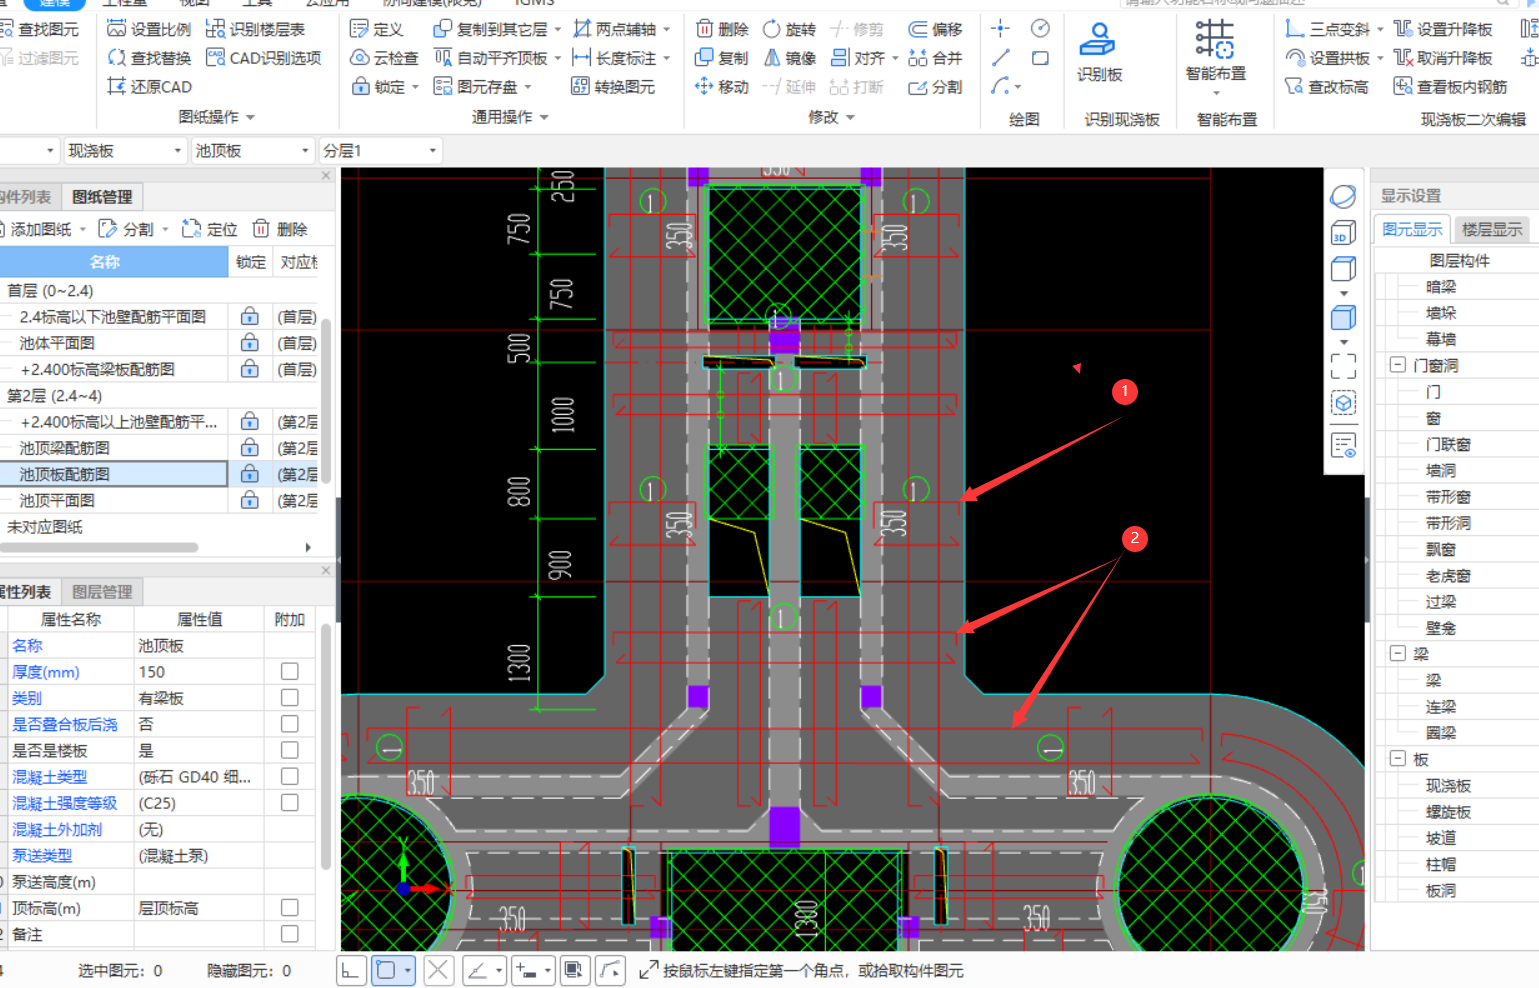Switch to the 图纸管理 tab
The height and width of the screenshot is (988, 1539).
click(102, 197)
